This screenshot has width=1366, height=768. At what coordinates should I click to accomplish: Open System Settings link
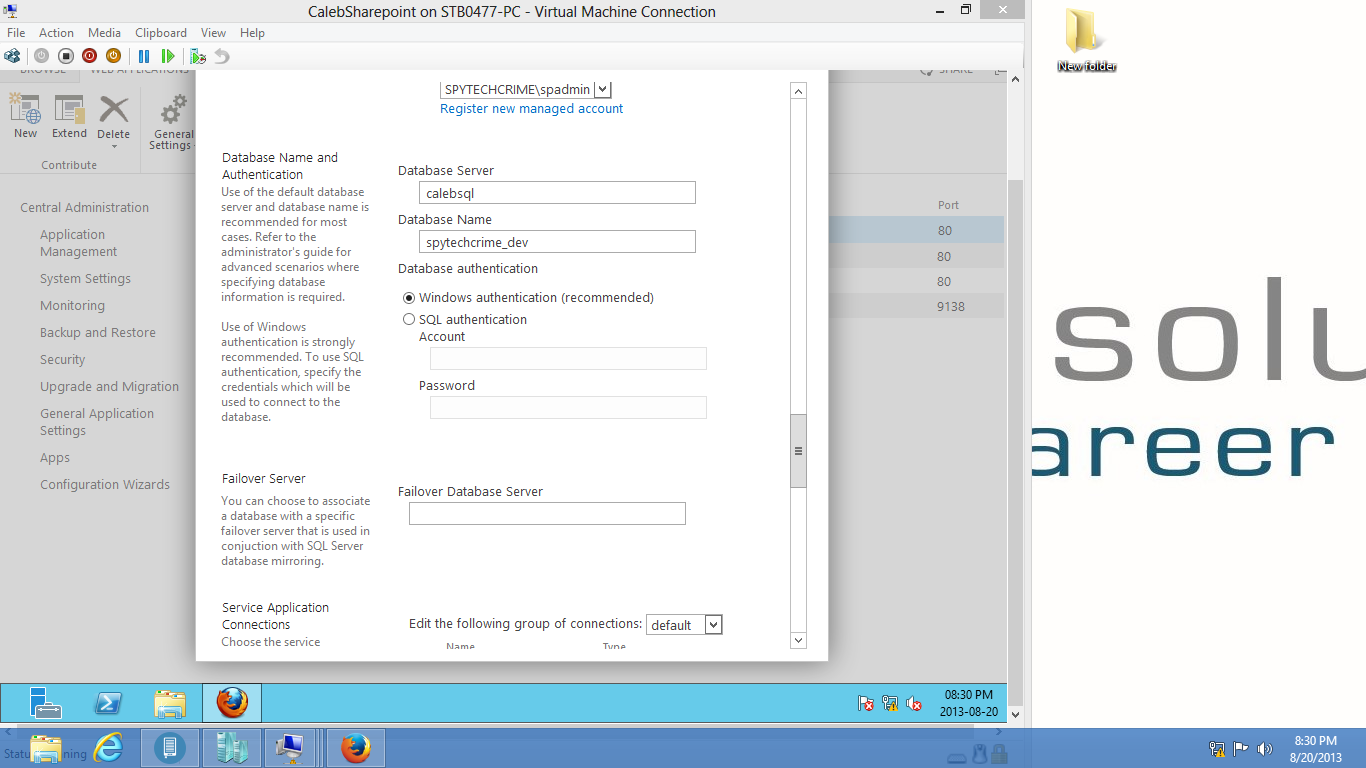85,279
